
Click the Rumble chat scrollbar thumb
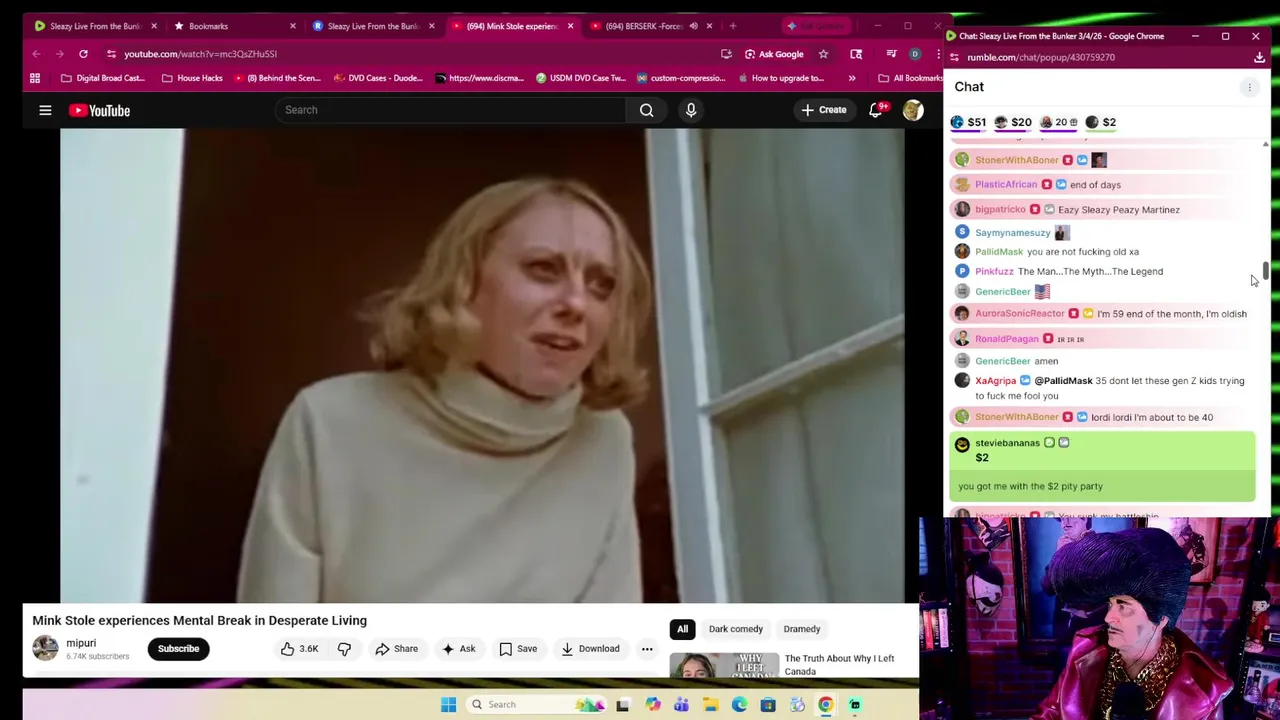tap(1265, 272)
